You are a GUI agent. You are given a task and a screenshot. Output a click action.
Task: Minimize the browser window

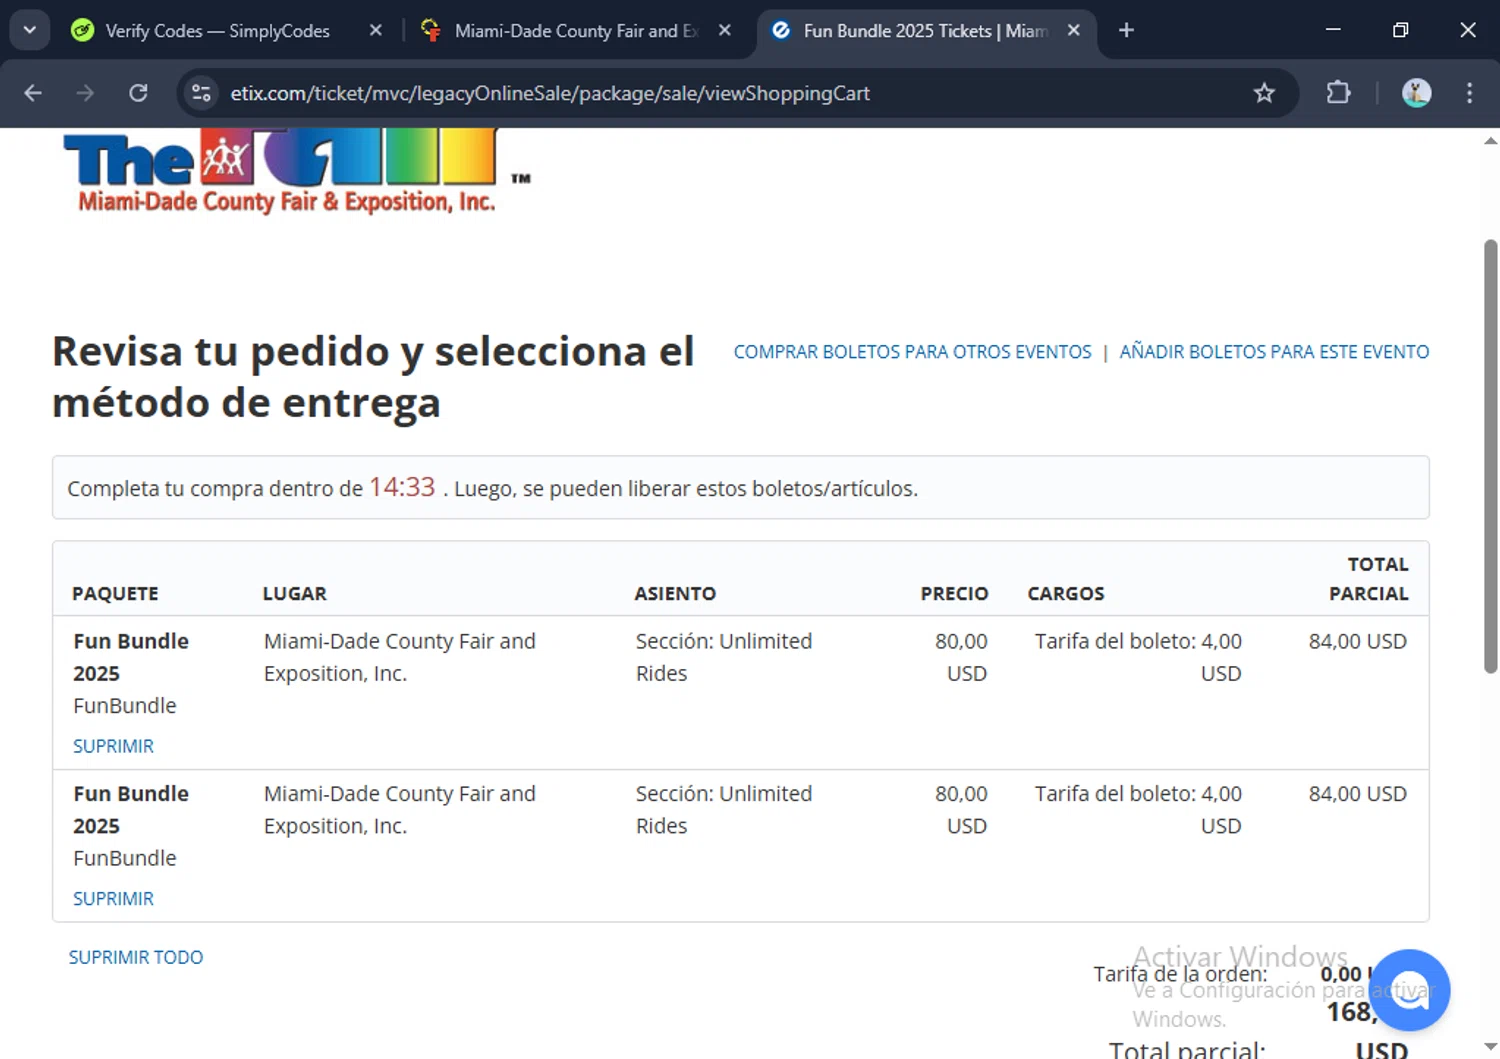pyautogui.click(x=1333, y=30)
